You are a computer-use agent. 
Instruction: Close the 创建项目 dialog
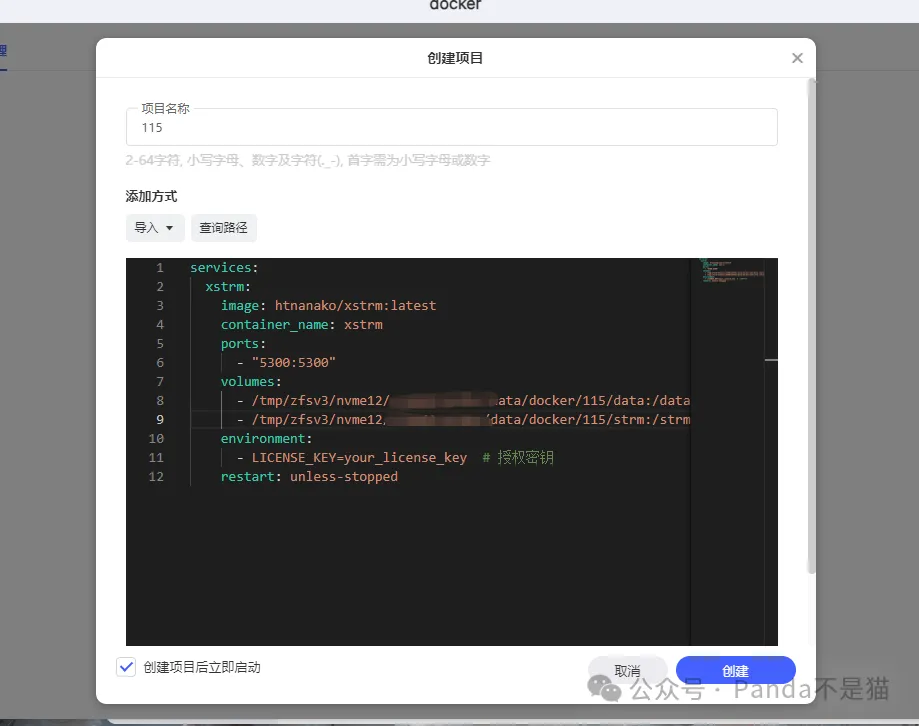pos(797,58)
